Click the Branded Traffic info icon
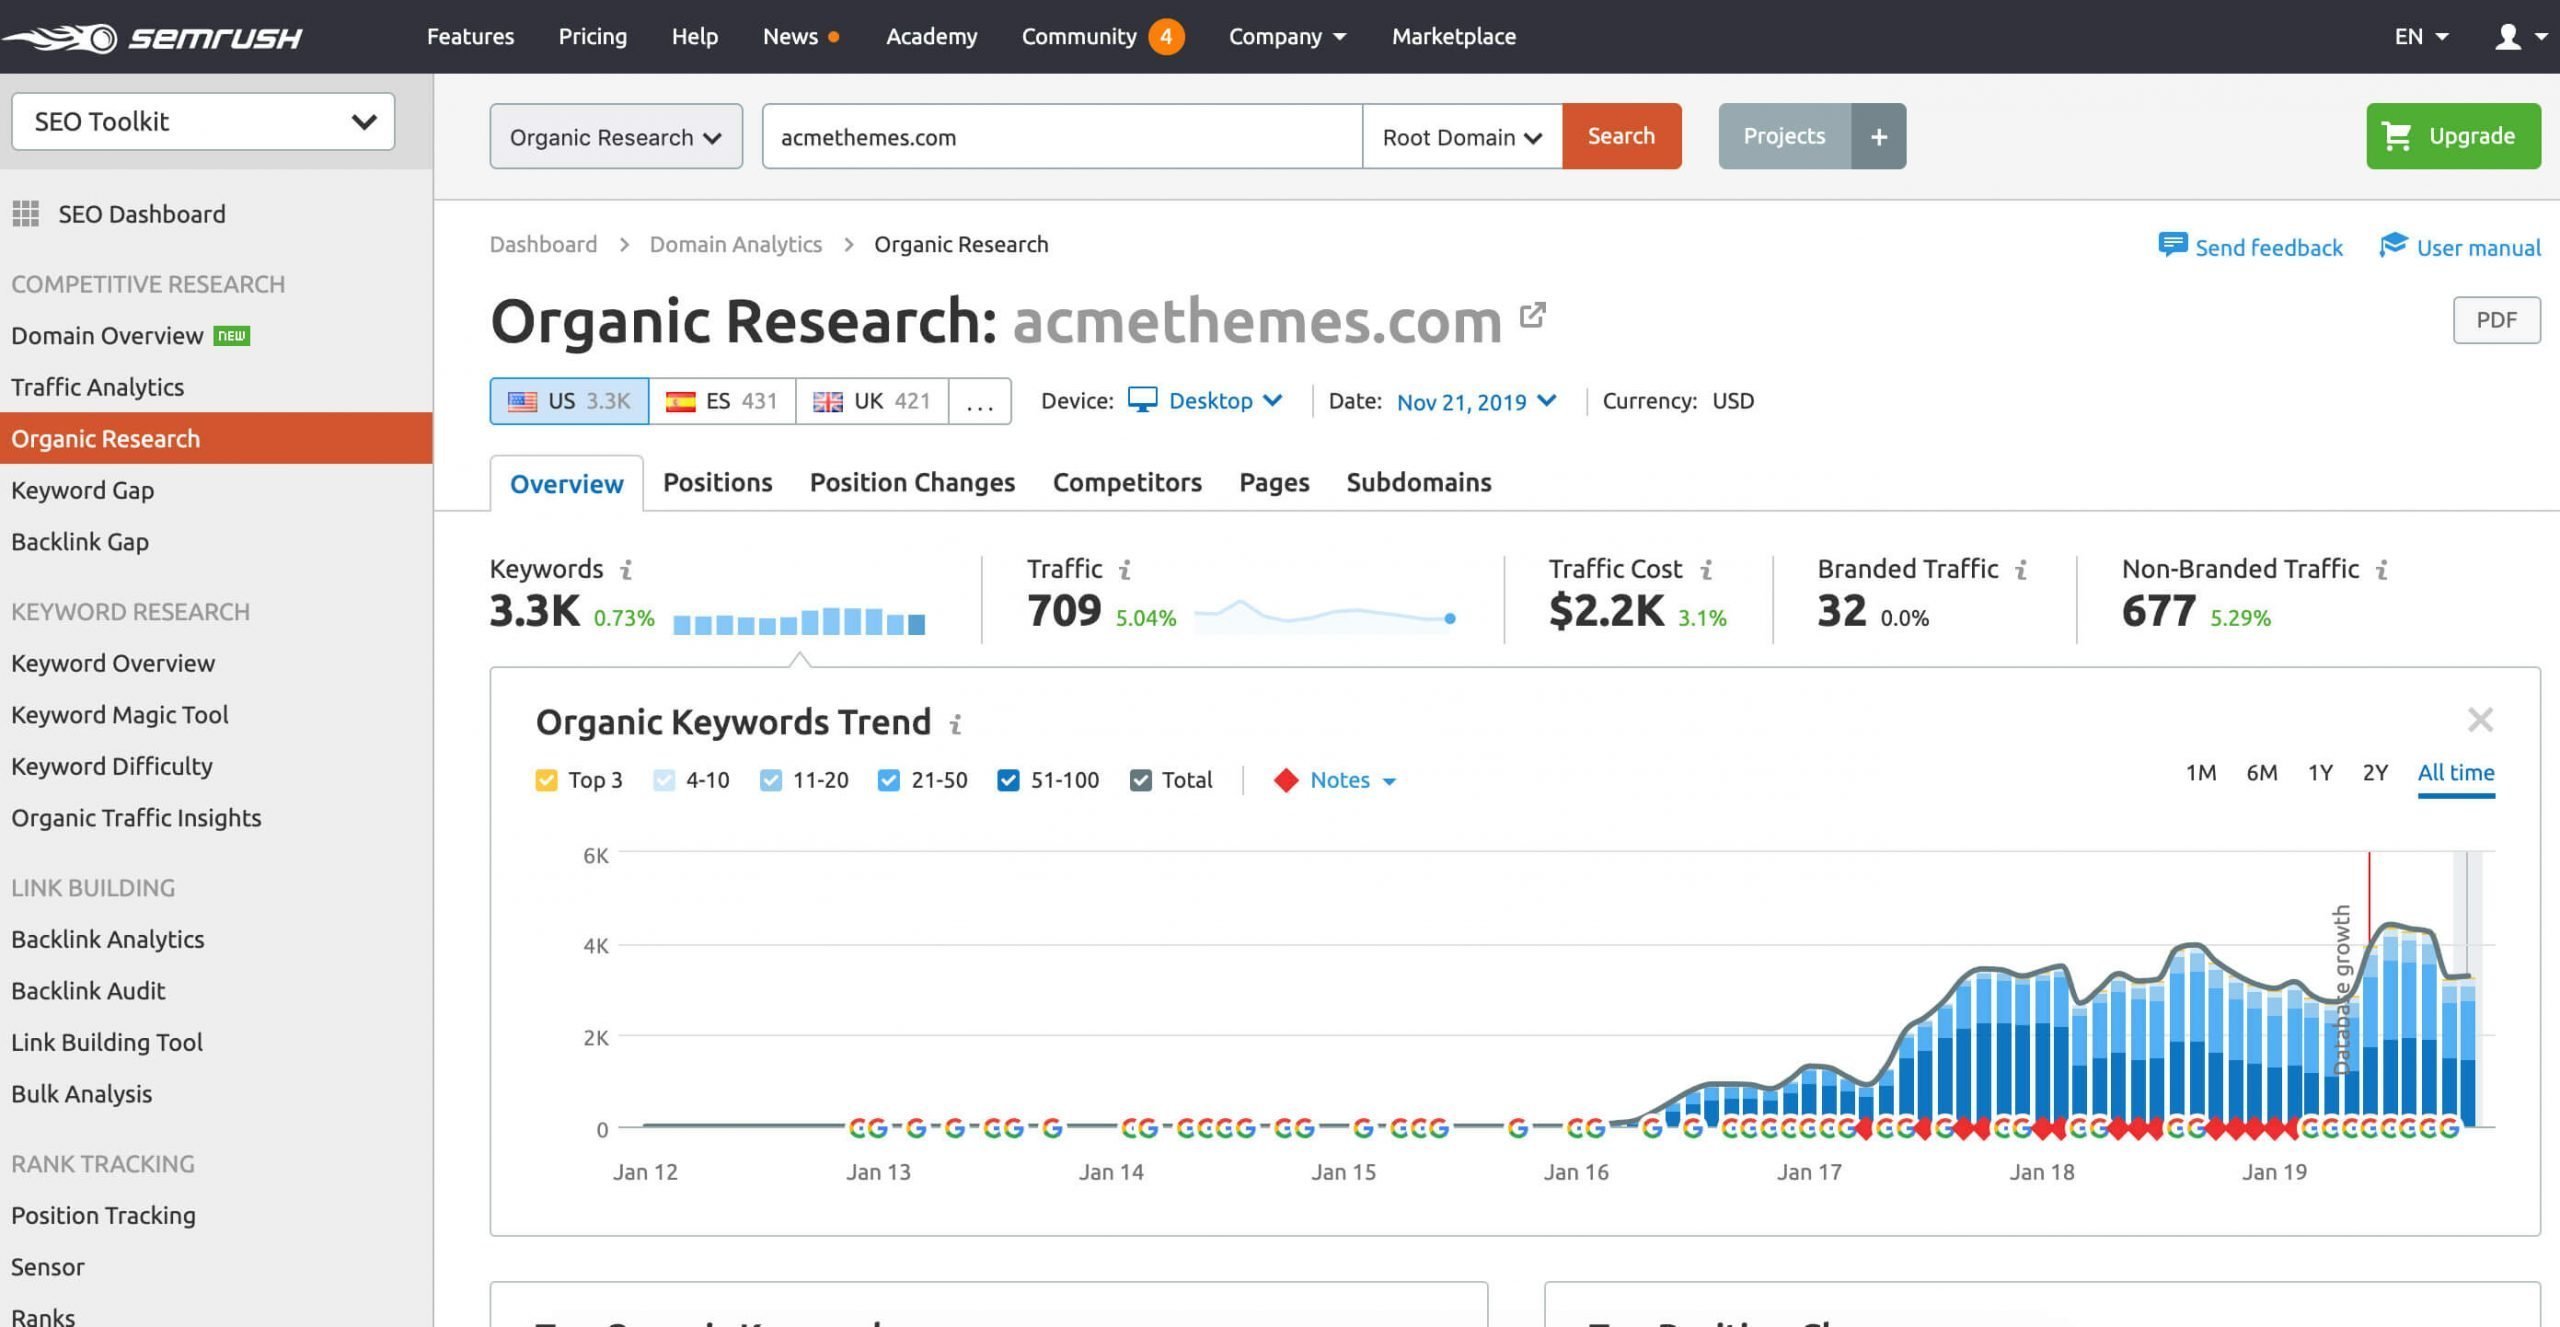 click(x=2021, y=570)
